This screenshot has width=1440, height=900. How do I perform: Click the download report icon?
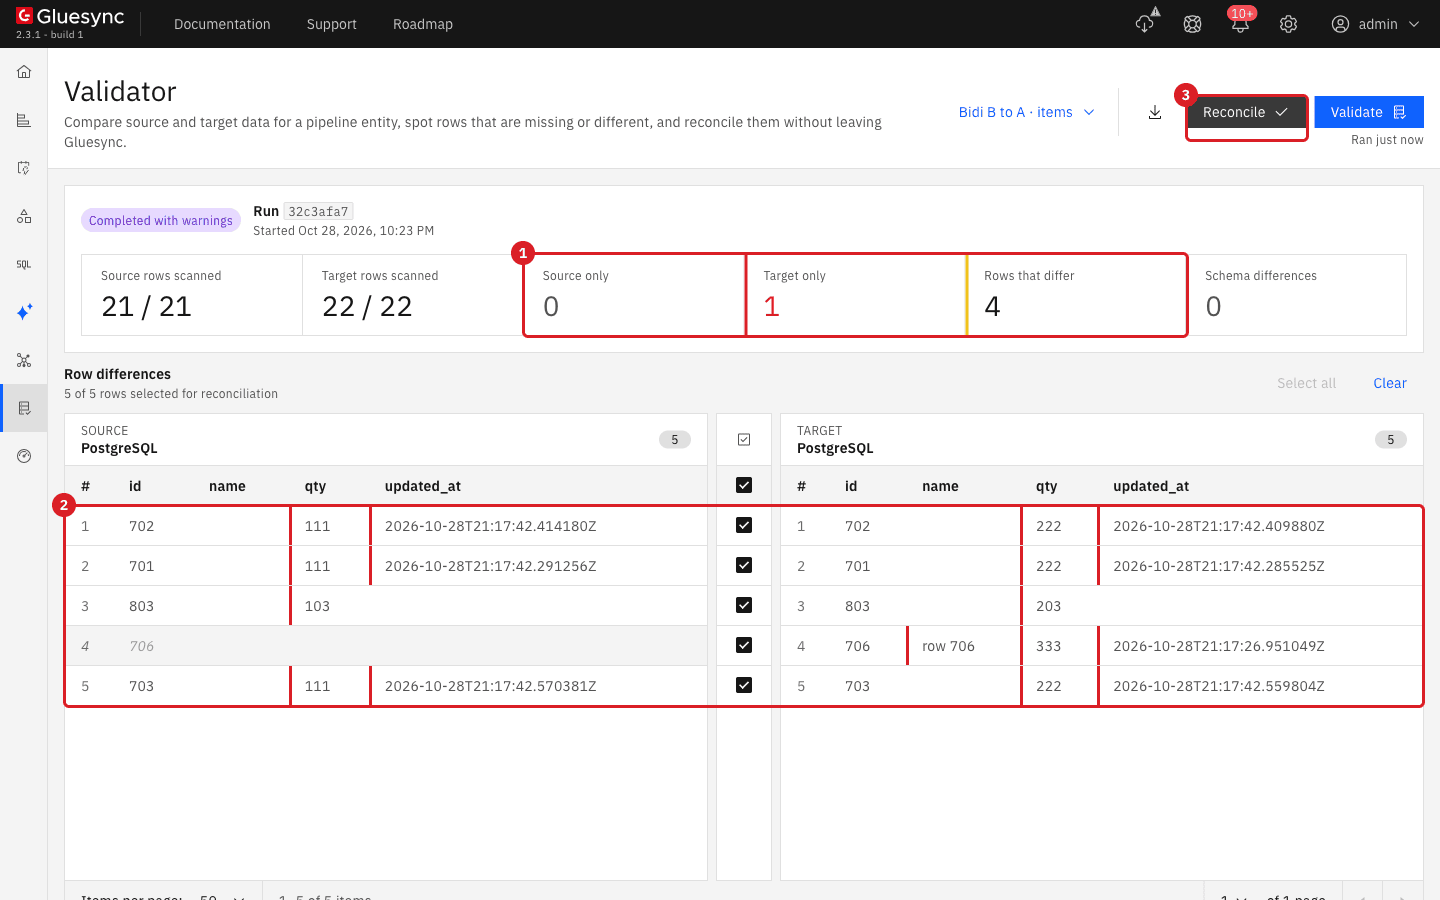coord(1155,112)
